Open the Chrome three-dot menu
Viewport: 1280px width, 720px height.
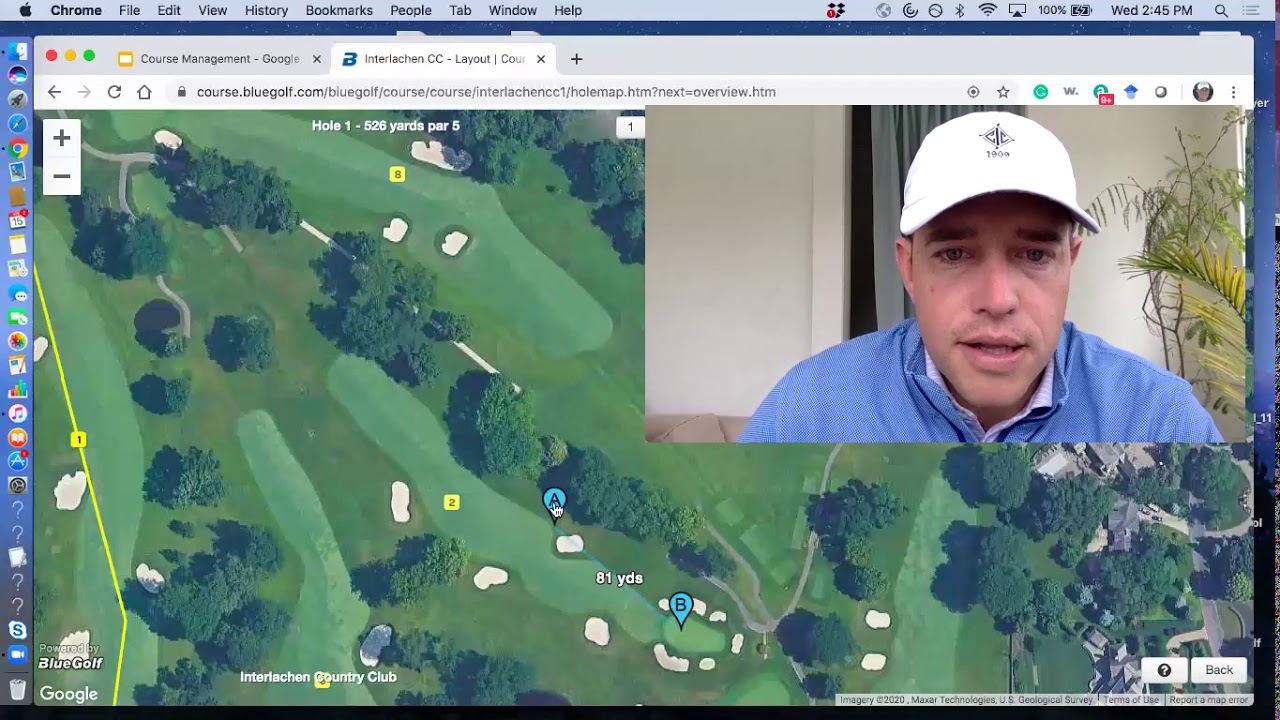pos(1233,92)
